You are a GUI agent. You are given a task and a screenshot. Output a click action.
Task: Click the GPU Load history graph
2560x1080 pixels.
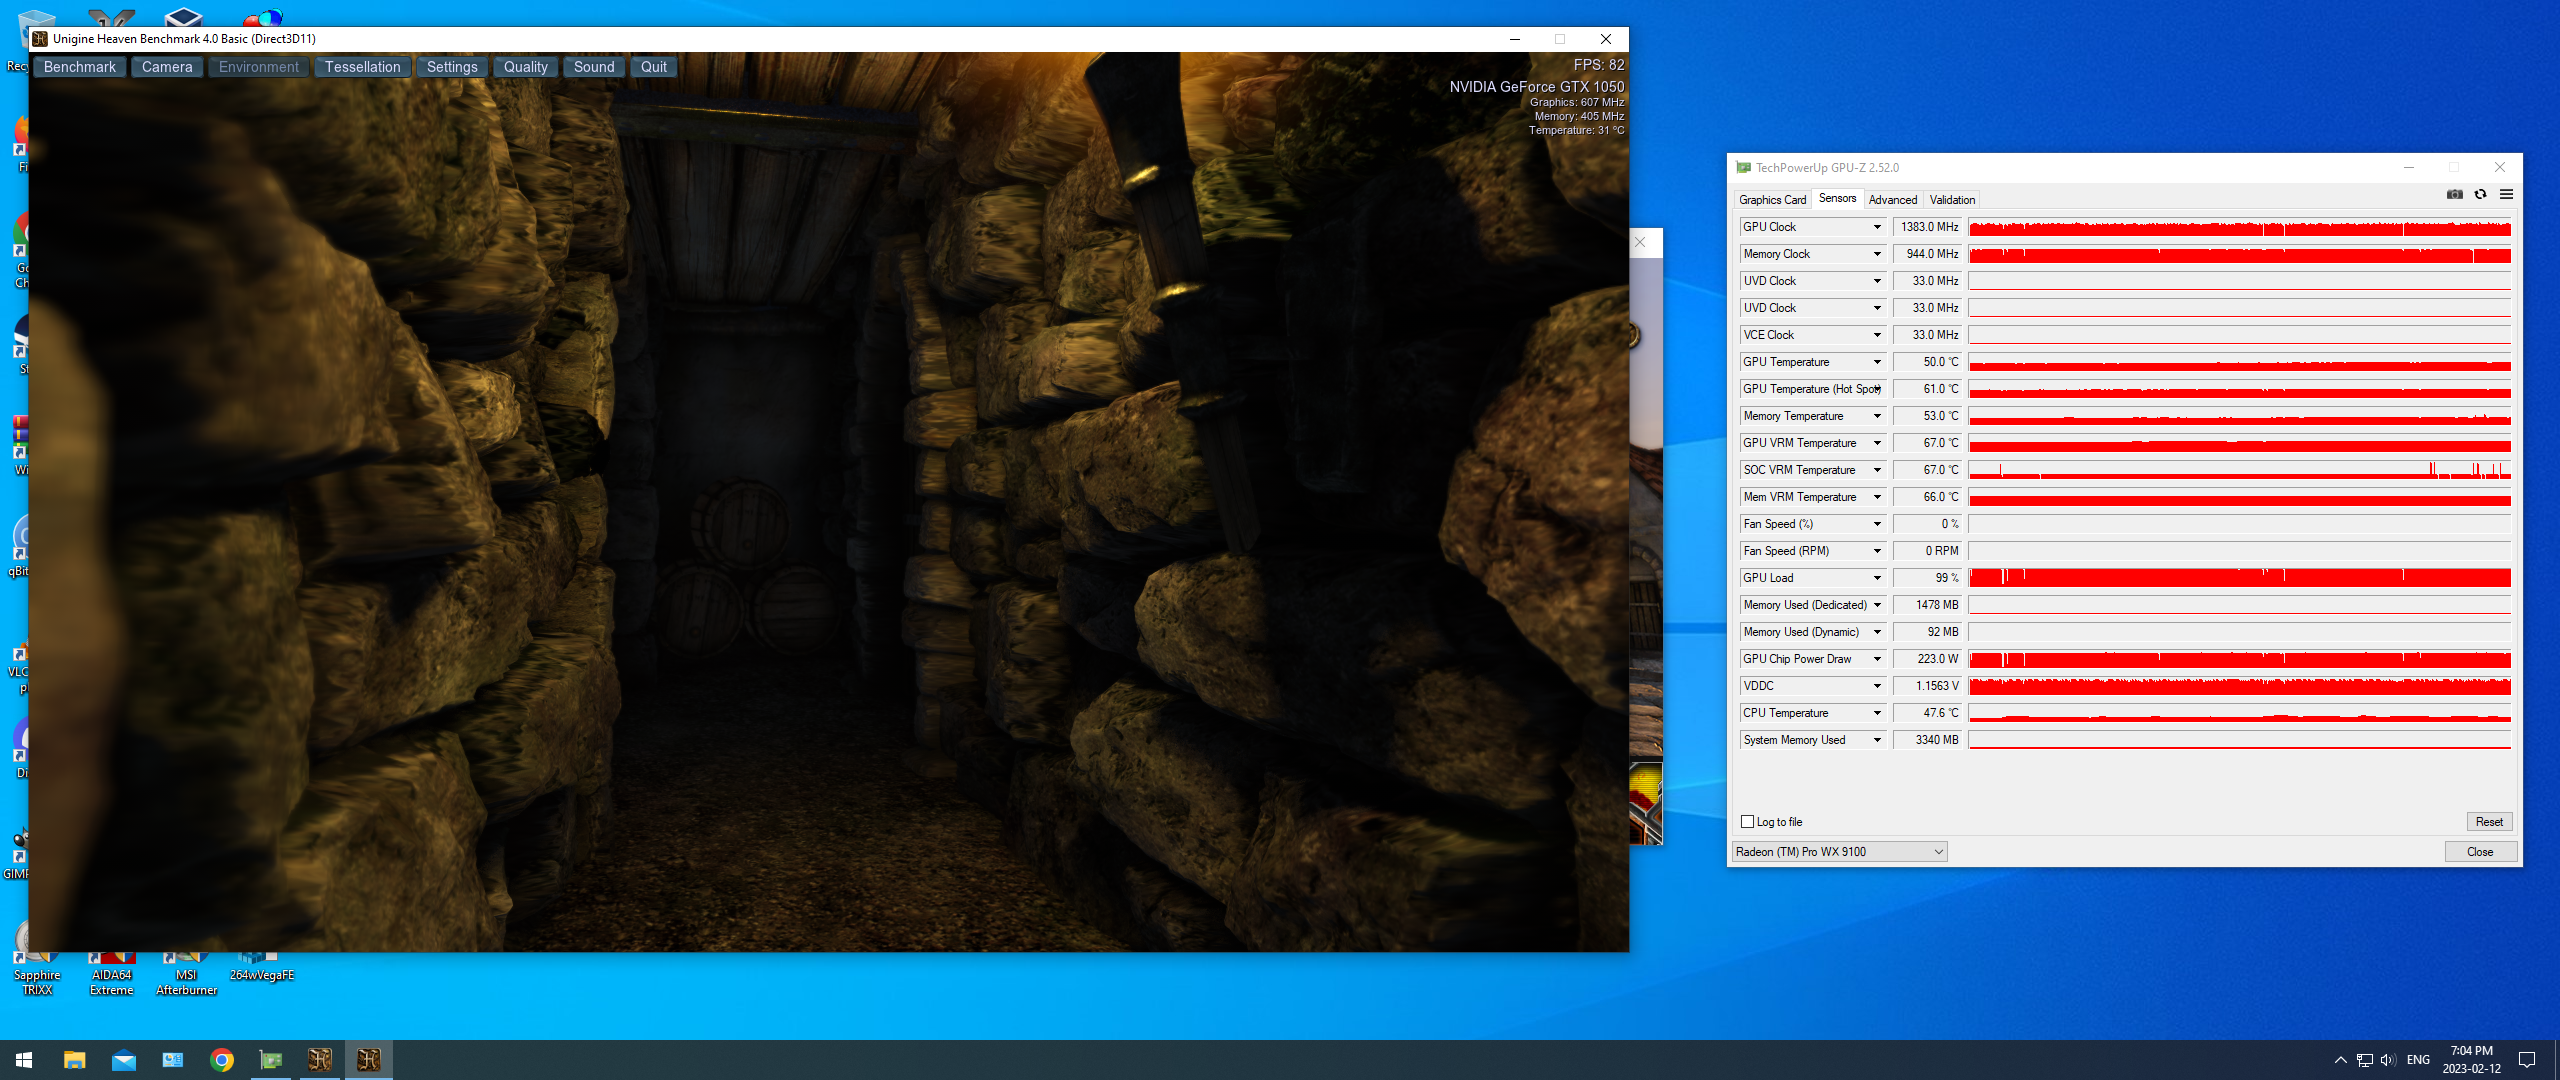2240,578
